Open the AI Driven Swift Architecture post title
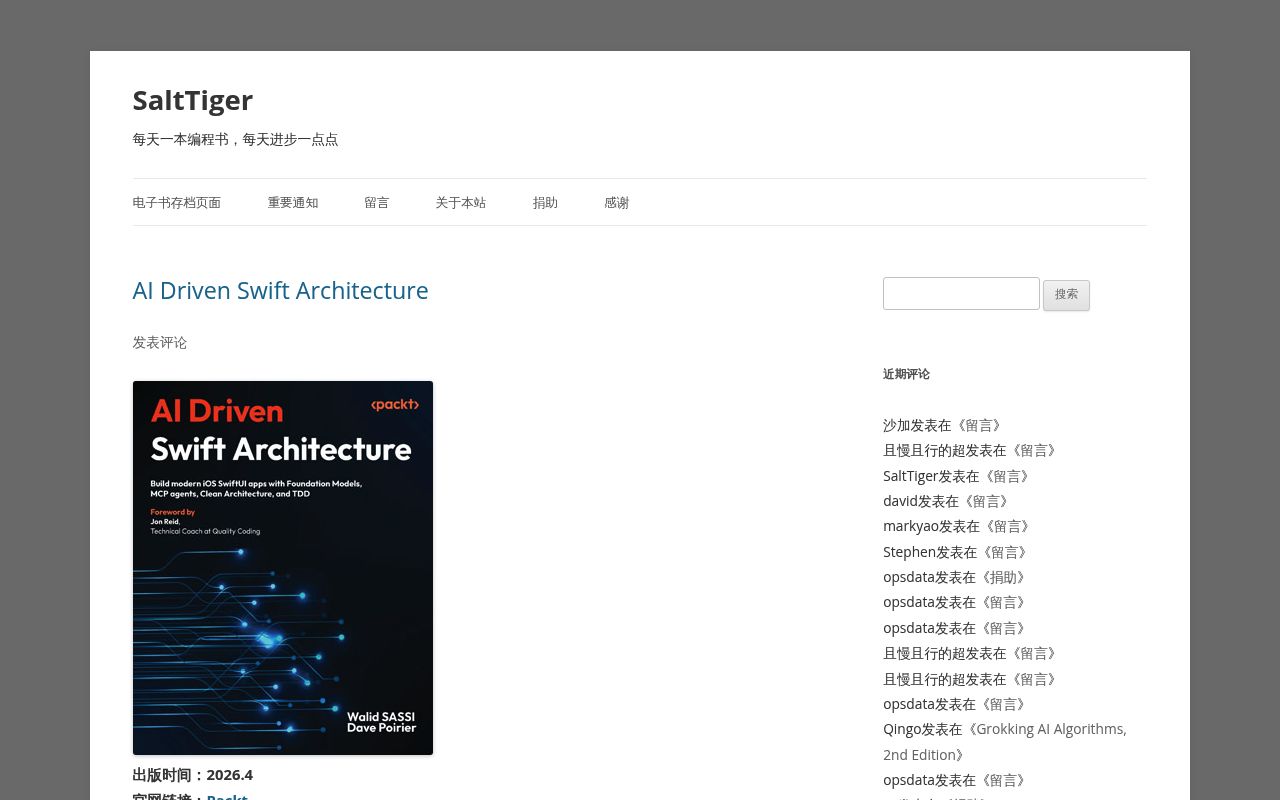1280x800 pixels. click(x=280, y=290)
